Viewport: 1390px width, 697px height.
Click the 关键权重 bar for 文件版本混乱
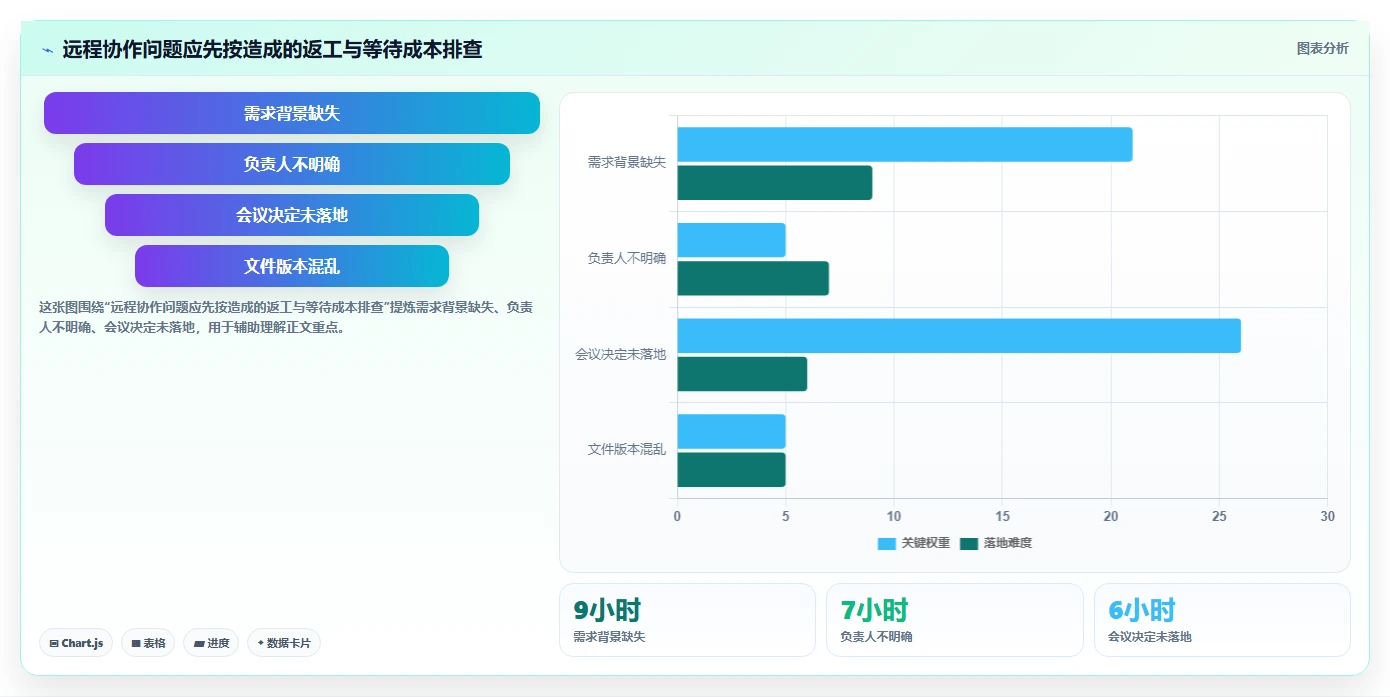(x=732, y=431)
